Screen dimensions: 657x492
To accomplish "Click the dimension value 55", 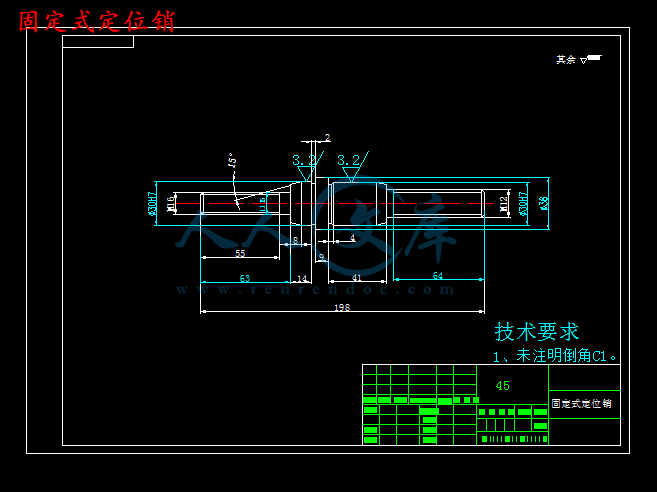I will (240, 254).
